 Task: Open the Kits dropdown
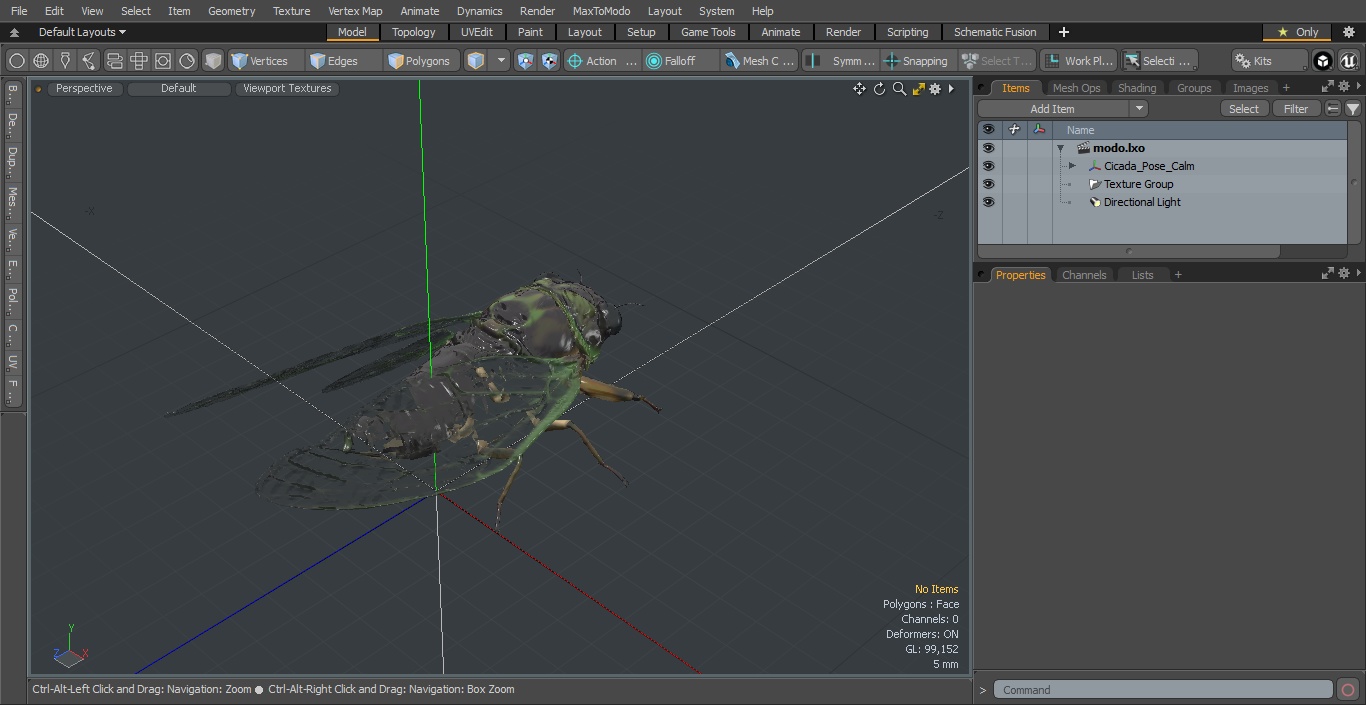[x=1269, y=61]
